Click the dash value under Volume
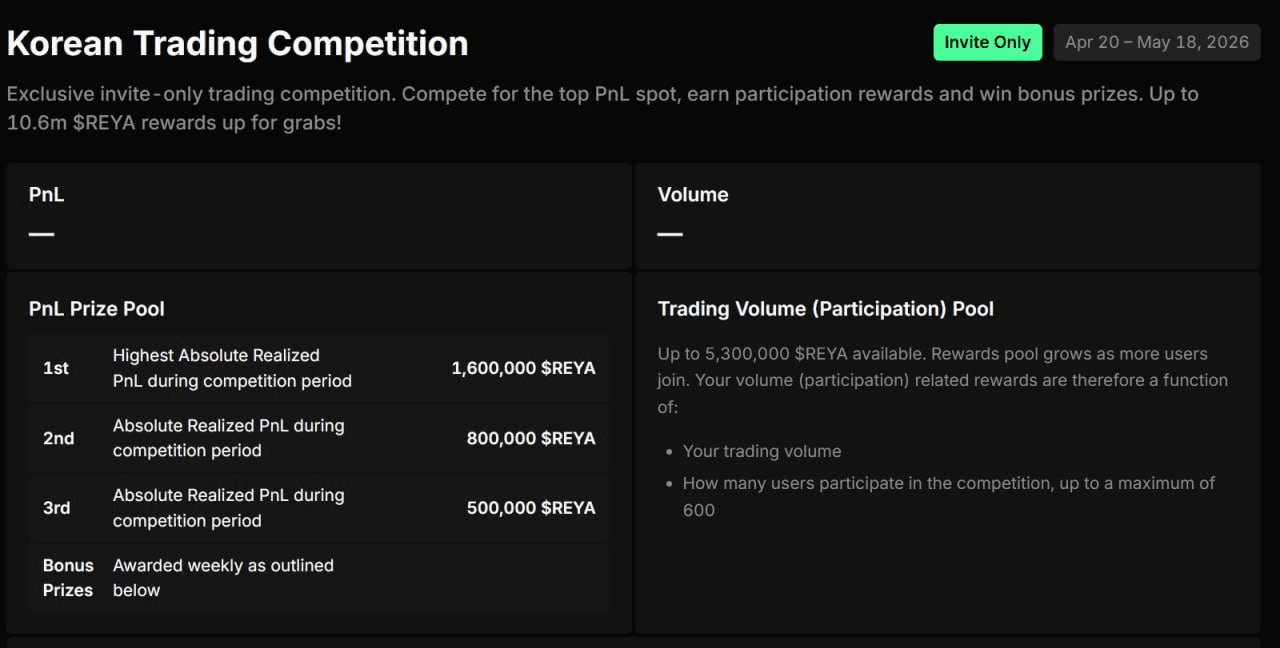 pyautogui.click(x=669, y=234)
